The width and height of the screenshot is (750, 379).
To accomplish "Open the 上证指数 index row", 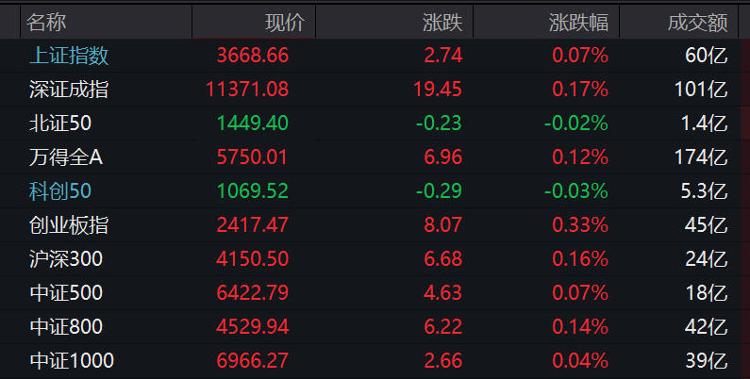I will pyautogui.click(x=375, y=56).
